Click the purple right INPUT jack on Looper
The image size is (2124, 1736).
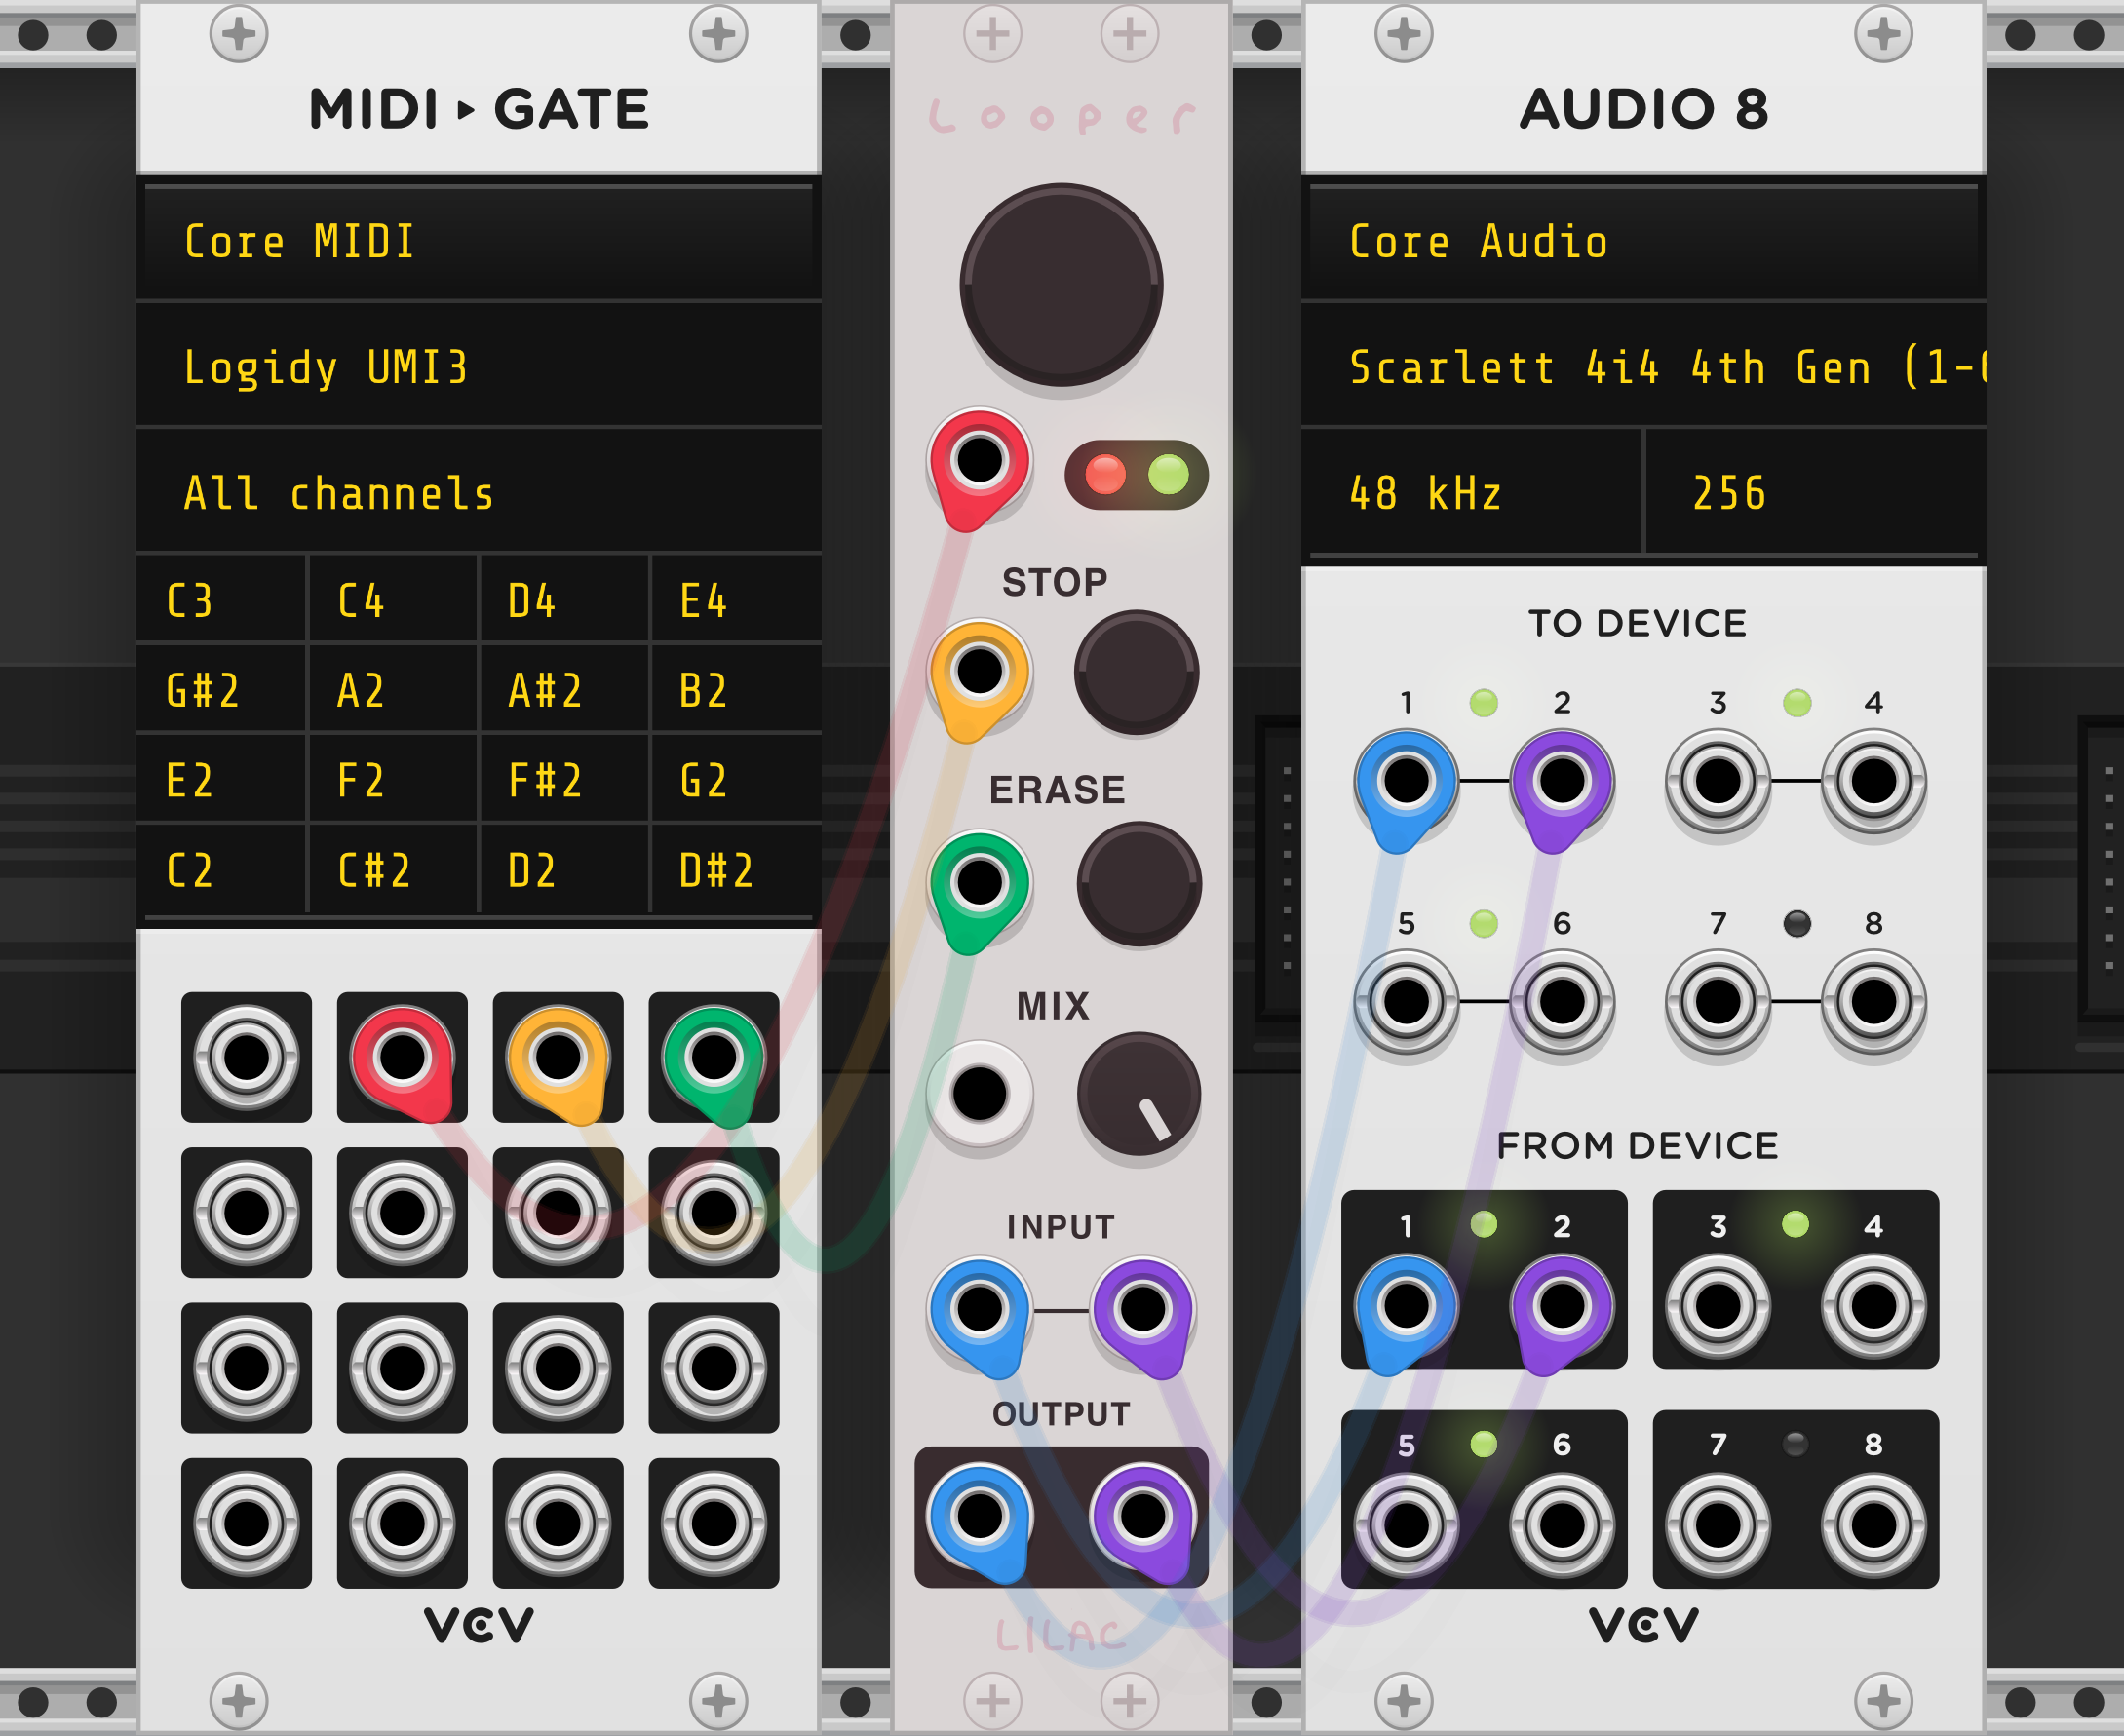(1143, 1308)
